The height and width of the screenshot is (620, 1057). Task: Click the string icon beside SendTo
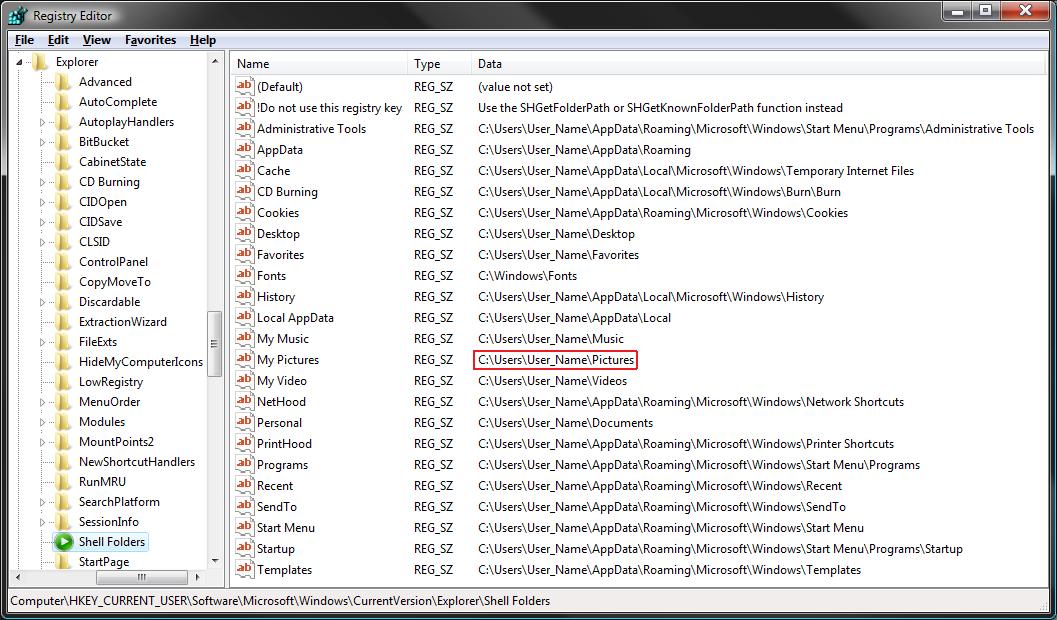244,506
